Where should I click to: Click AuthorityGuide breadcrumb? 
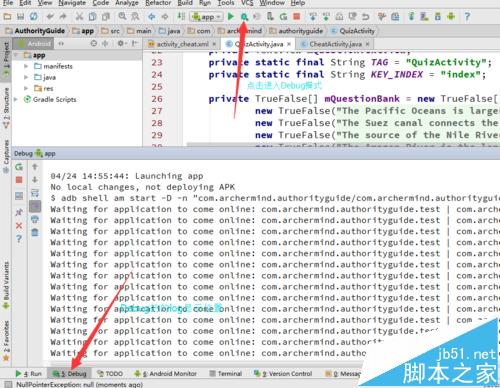point(35,31)
